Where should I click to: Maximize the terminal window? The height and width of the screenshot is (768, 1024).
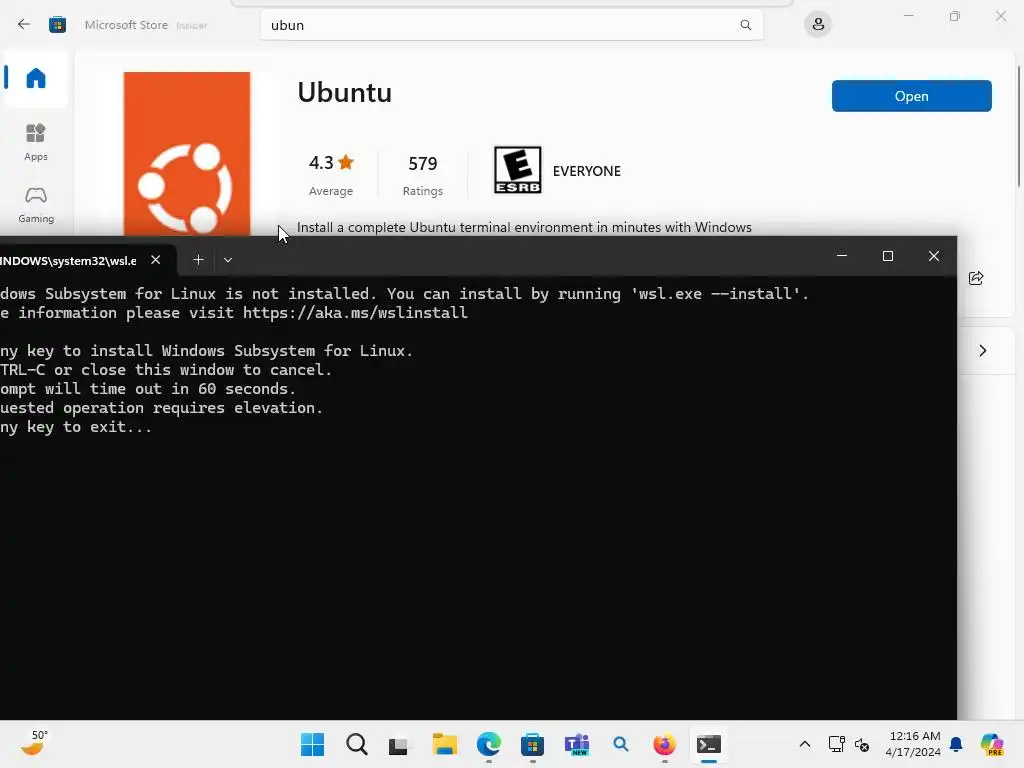point(888,256)
